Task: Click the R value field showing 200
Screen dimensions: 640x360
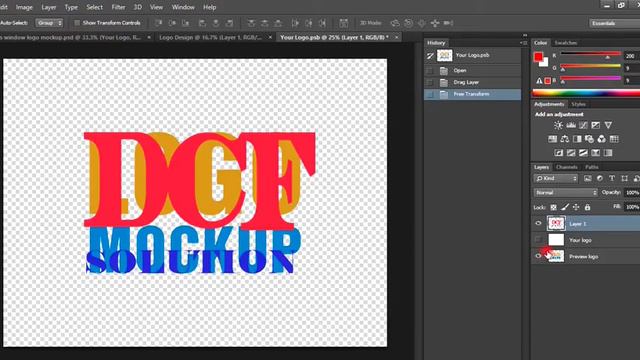Action: point(631,56)
